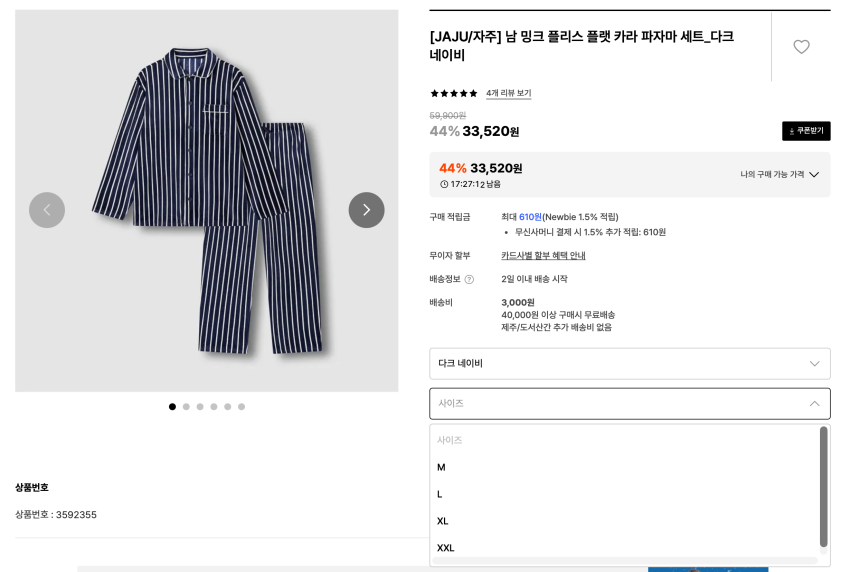Open the 다크 네이비 color dropdown
Screen dimensions: 850x572
point(629,363)
